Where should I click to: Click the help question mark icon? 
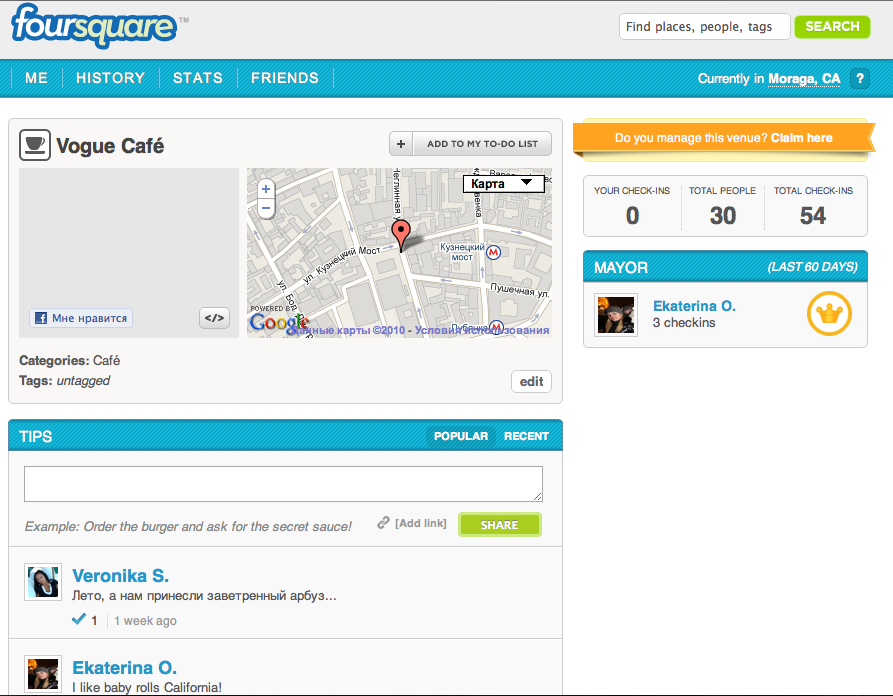click(x=859, y=78)
